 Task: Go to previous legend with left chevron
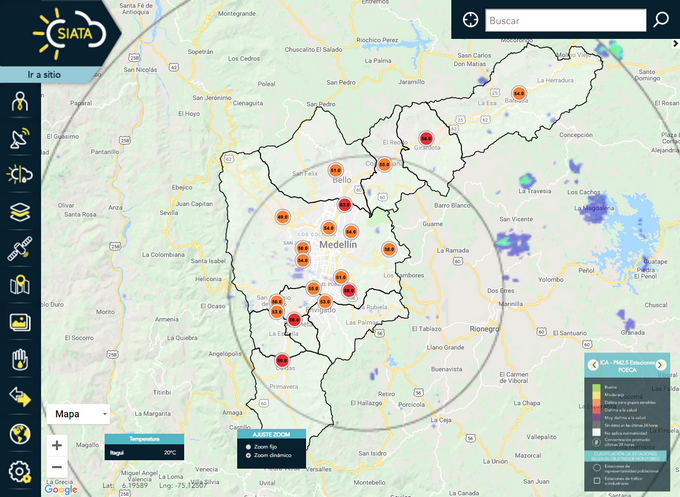pyautogui.click(x=592, y=364)
